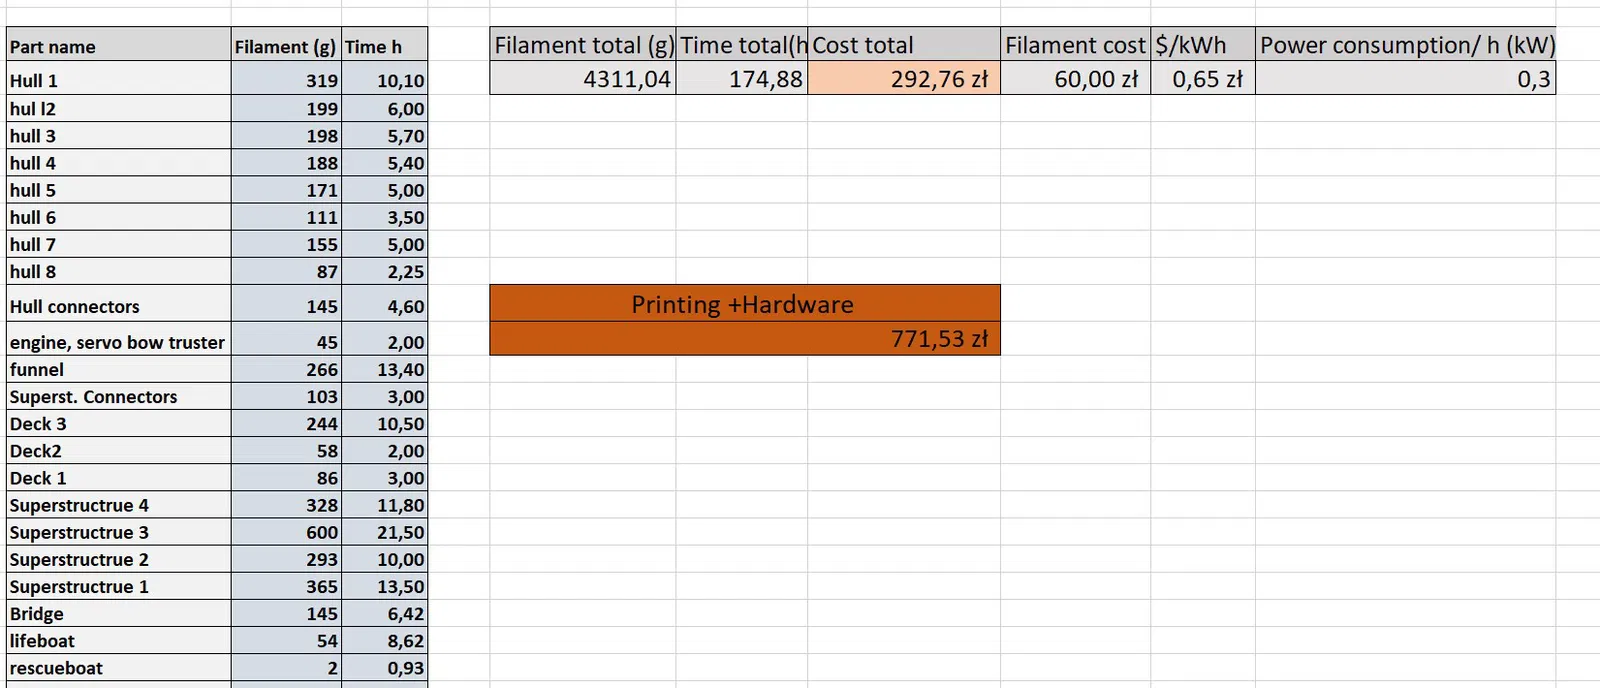This screenshot has height=688, width=1600.
Task: Select Superstructure 3 filament value 600
Action: click(x=286, y=533)
